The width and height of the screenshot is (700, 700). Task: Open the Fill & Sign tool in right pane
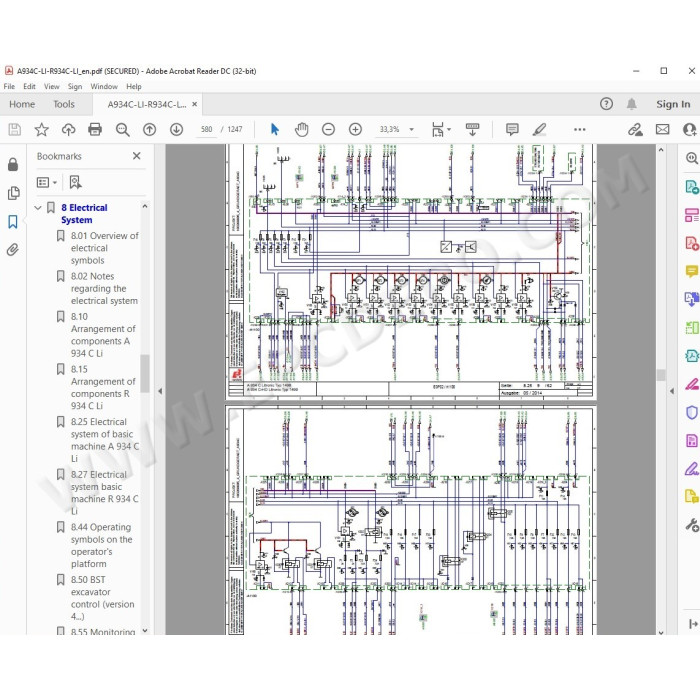click(692, 470)
